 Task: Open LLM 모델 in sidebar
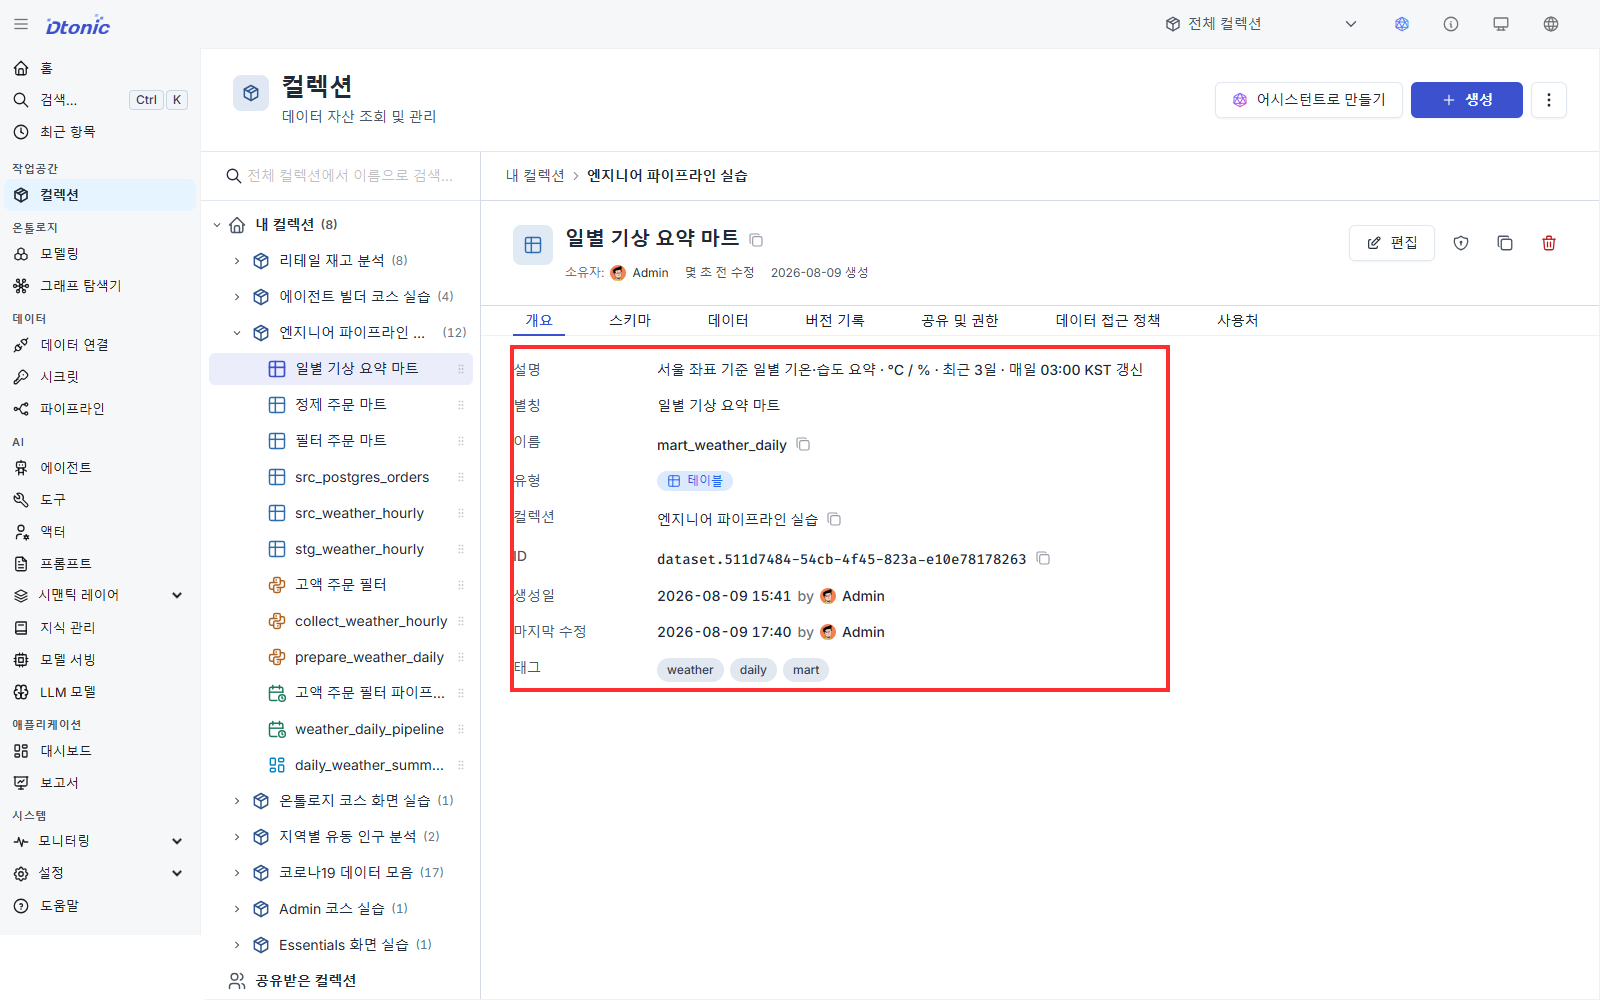(100, 692)
